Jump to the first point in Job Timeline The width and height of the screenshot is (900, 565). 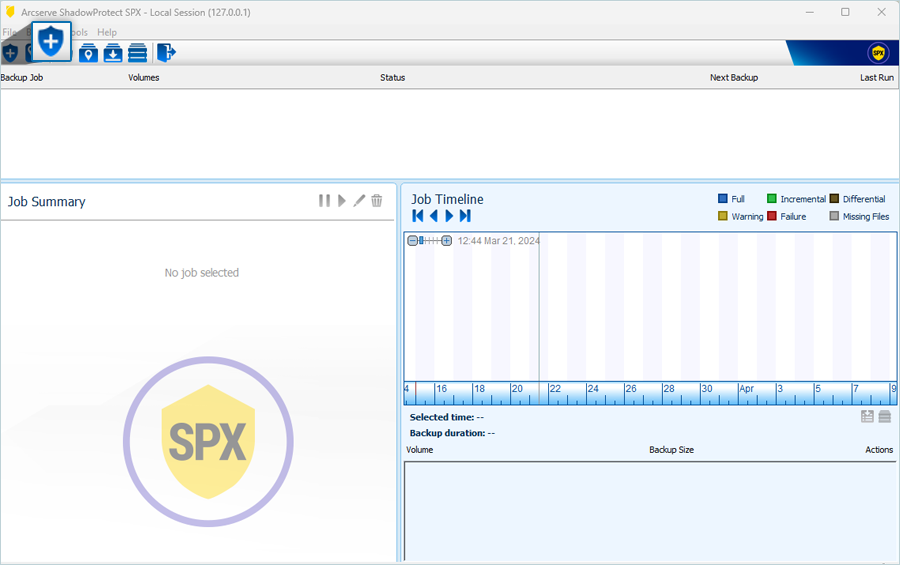pos(418,216)
